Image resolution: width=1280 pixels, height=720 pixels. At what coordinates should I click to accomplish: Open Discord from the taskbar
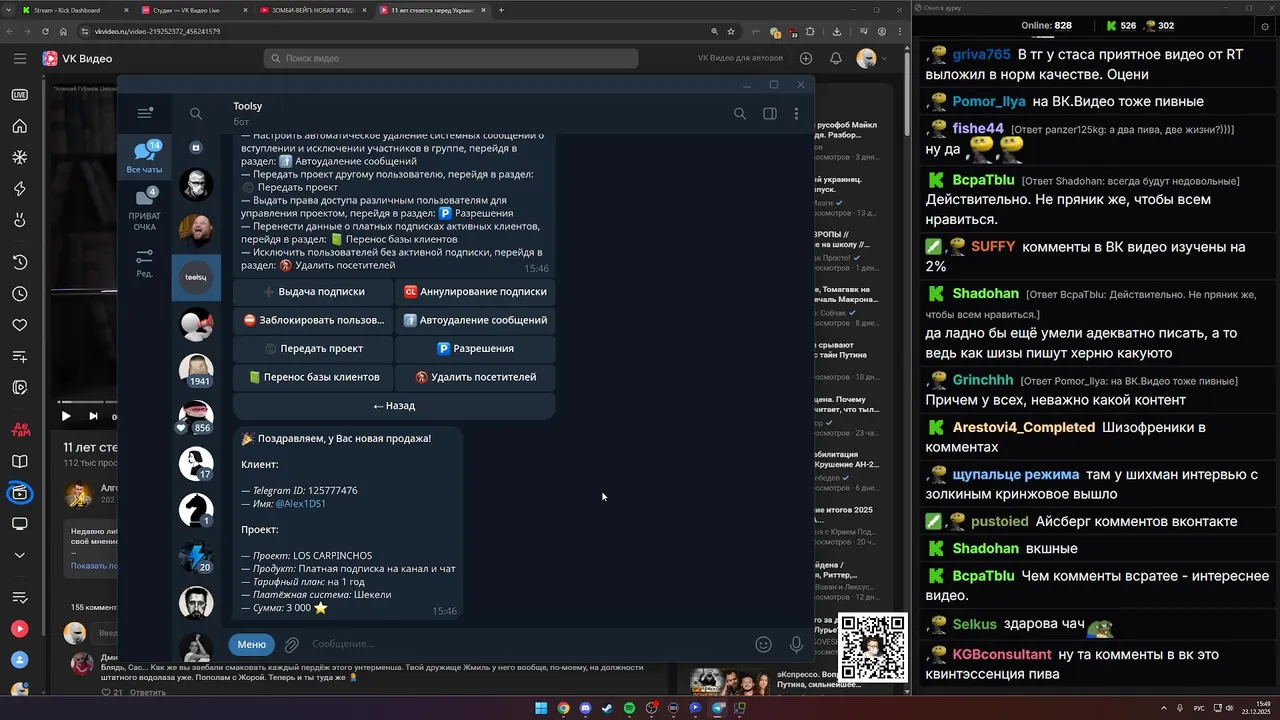coord(585,709)
